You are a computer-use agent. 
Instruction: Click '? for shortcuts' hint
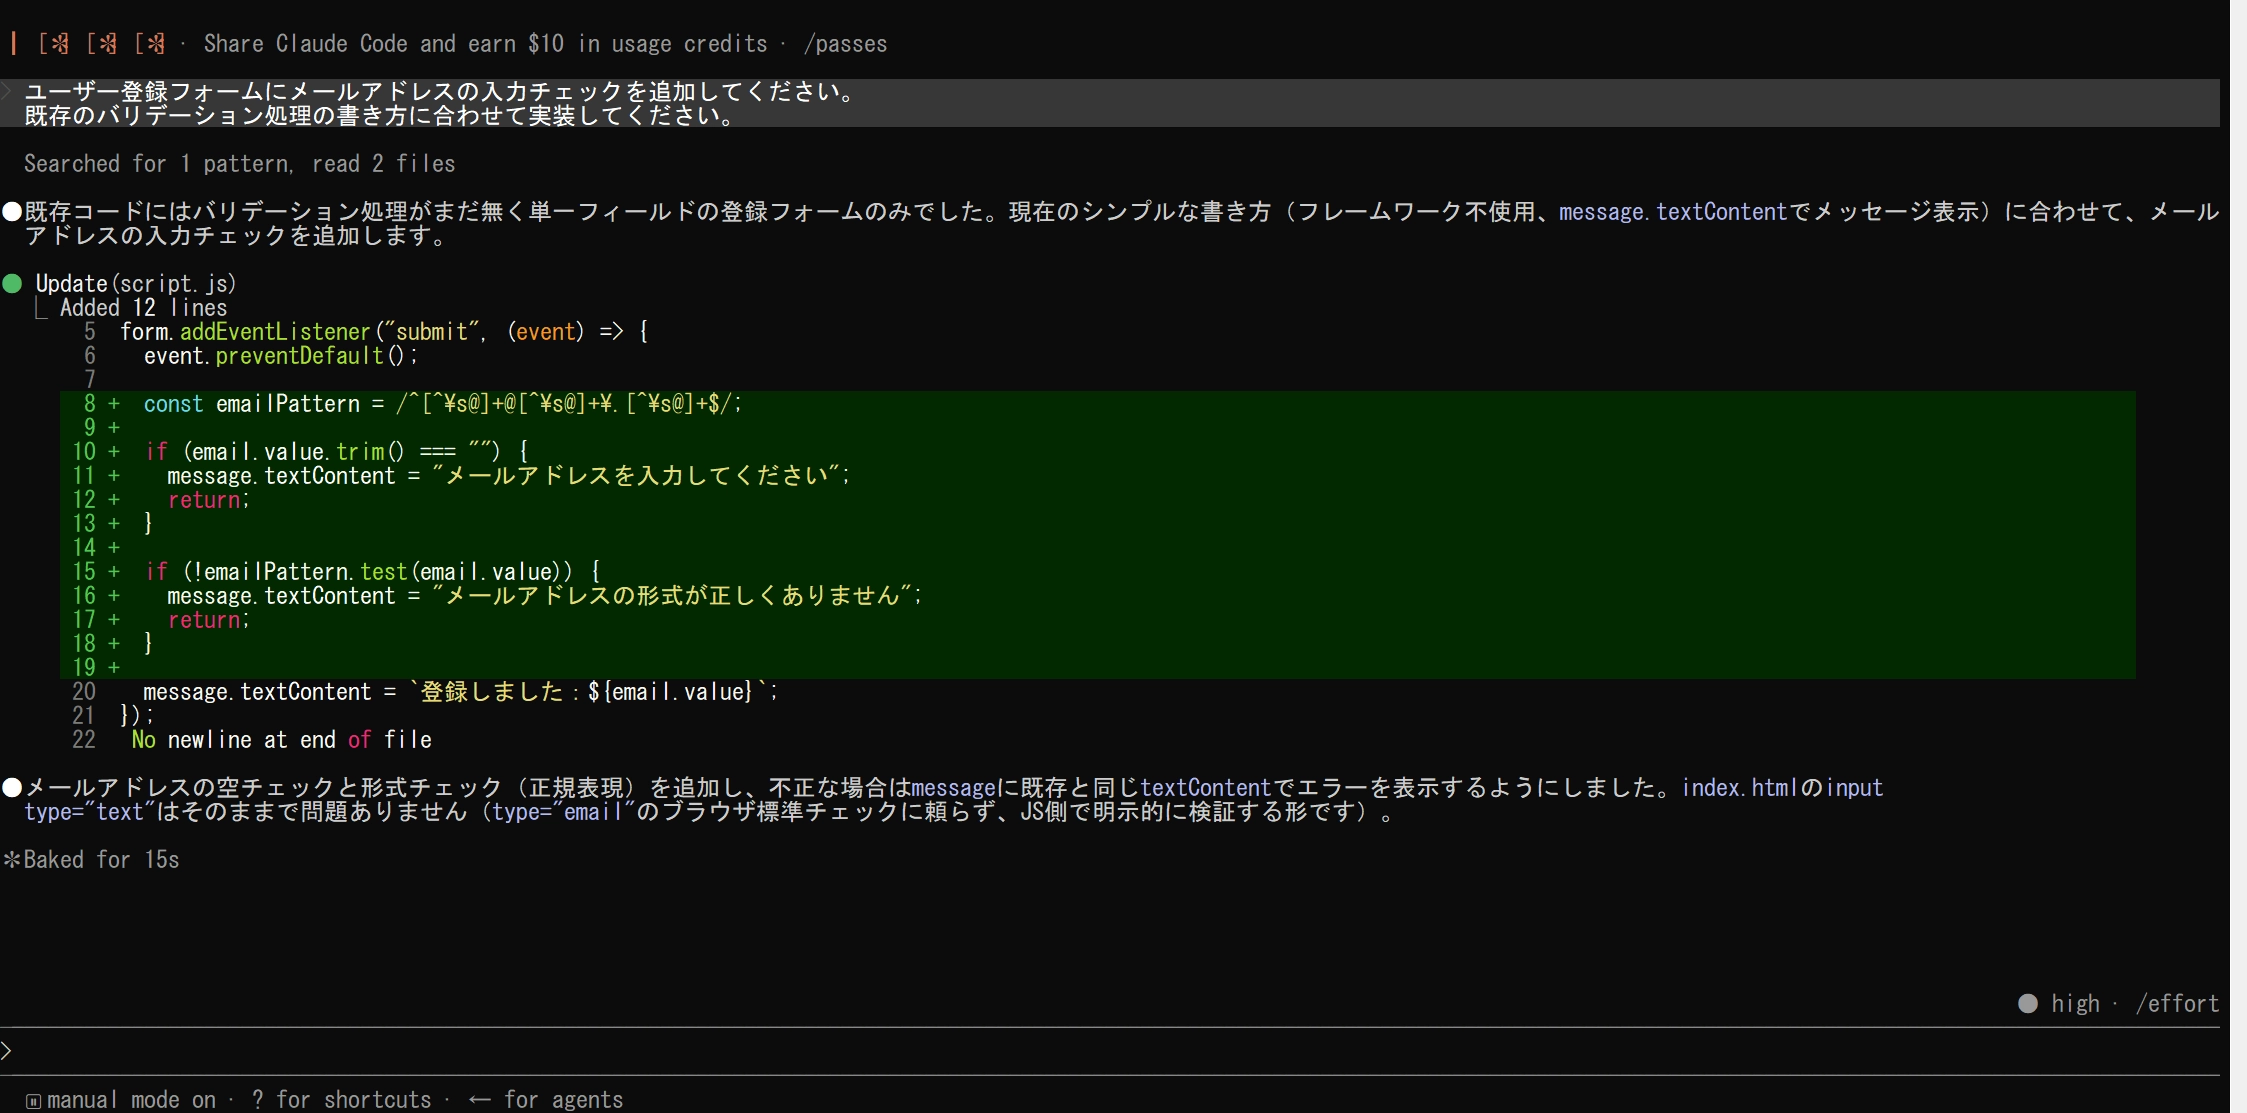(x=341, y=1100)
